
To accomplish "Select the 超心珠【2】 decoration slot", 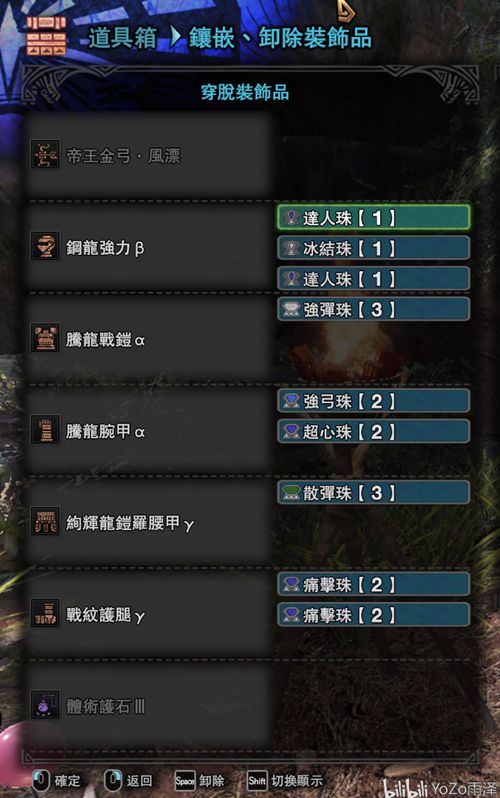I will click(373, 432).
